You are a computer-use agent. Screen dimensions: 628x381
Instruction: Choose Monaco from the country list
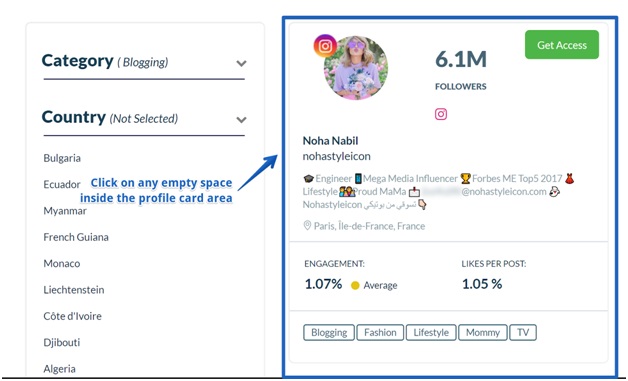click(x=62, y=264)
